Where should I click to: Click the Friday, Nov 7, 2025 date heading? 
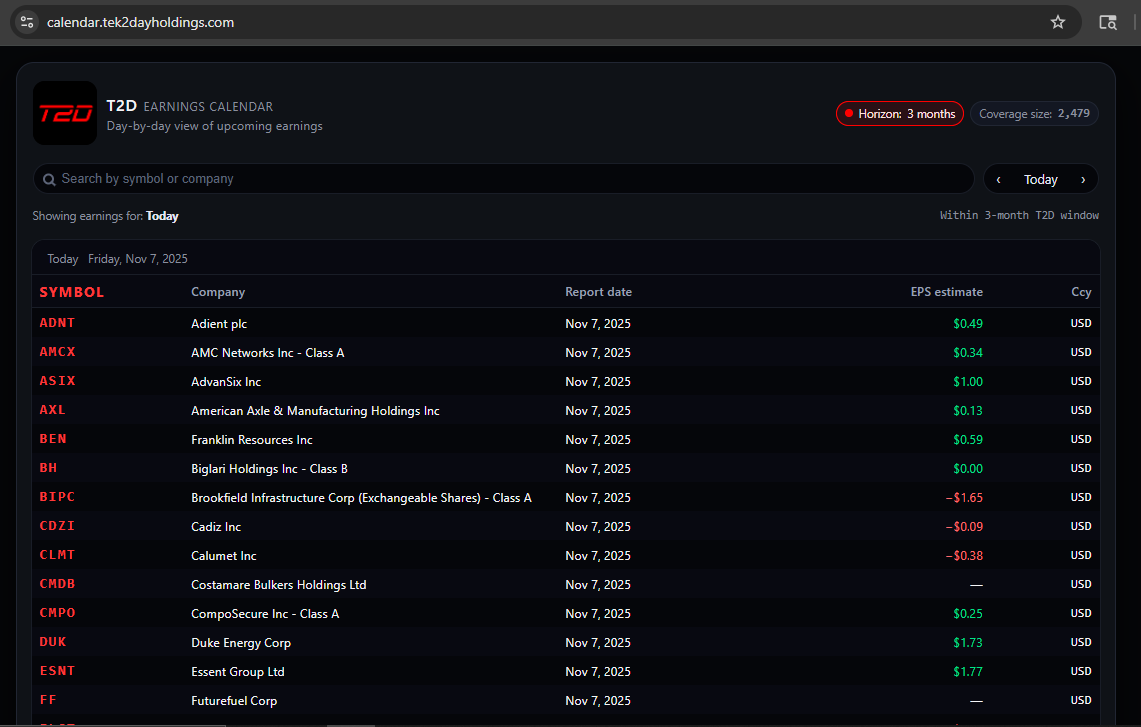138,259
